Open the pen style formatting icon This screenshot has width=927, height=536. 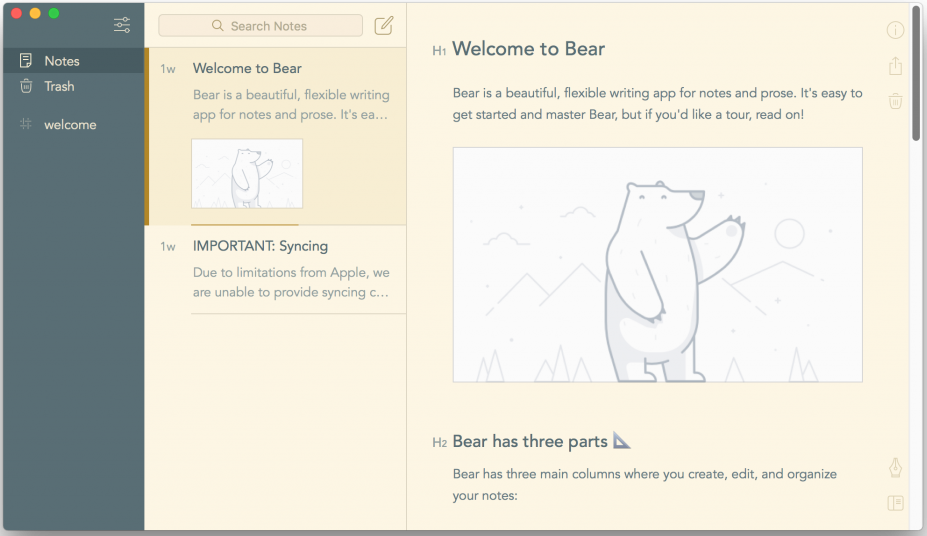(x=895, y=467)
